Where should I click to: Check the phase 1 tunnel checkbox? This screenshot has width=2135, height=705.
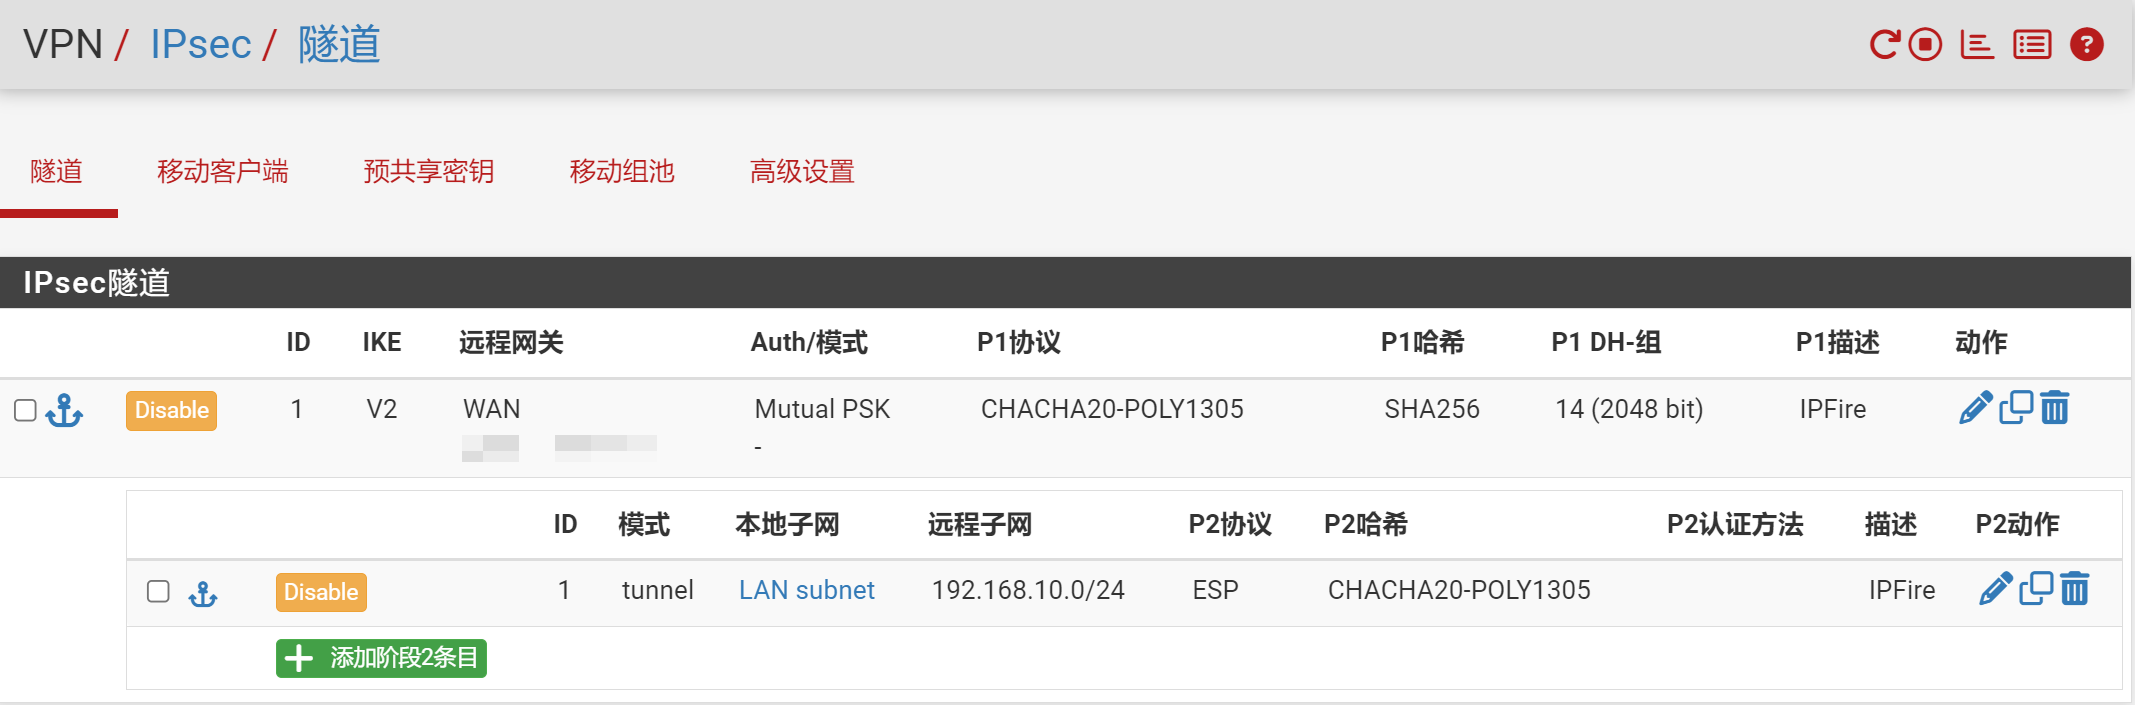click(26, 411)
